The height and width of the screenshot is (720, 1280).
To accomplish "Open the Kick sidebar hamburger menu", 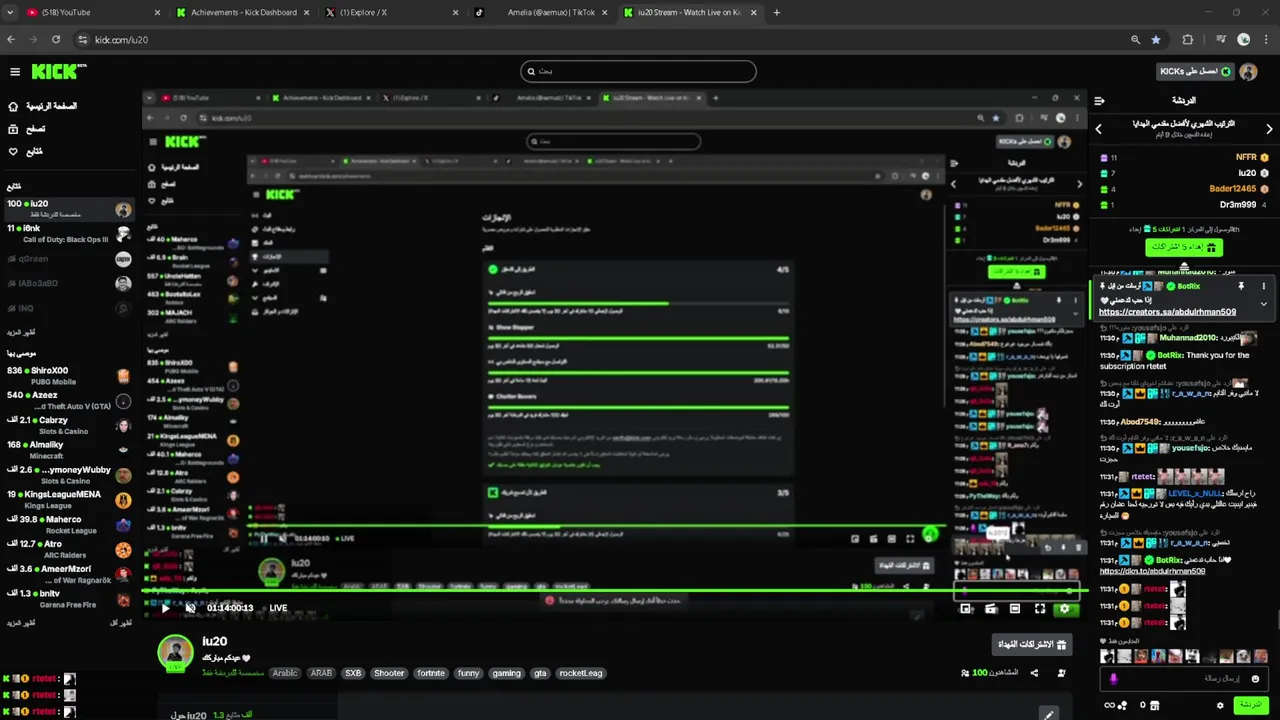I will click(15, 72).
